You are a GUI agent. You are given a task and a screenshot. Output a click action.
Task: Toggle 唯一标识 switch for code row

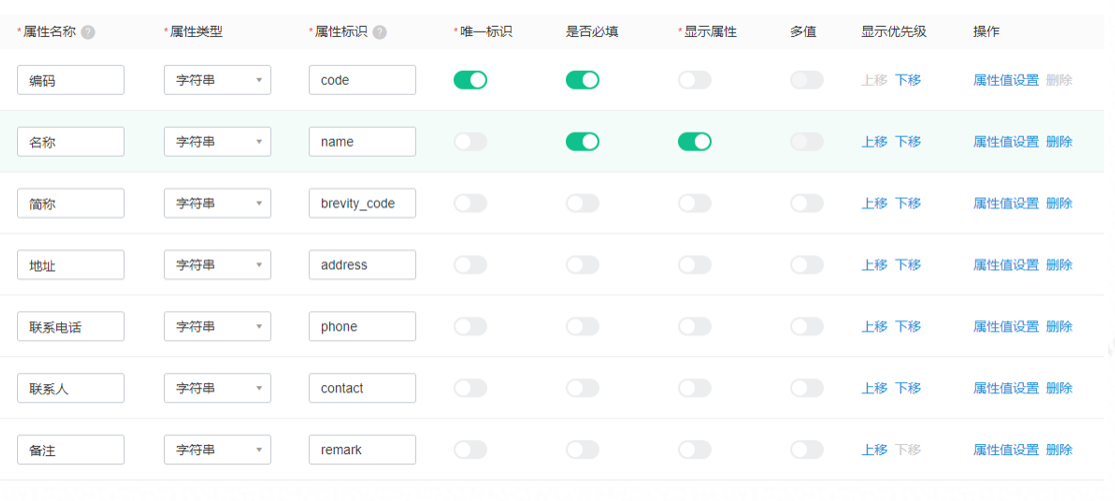(x=470, y=80)
